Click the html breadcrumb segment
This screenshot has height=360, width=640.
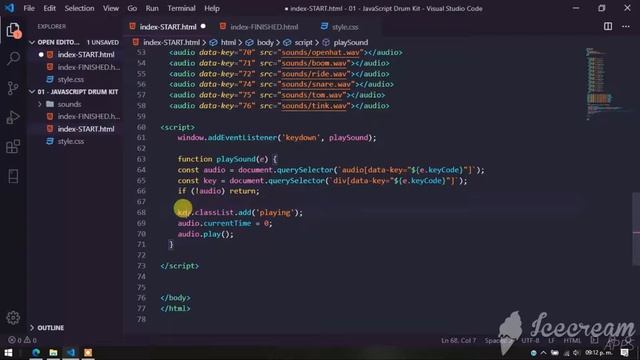click(228, 42)
